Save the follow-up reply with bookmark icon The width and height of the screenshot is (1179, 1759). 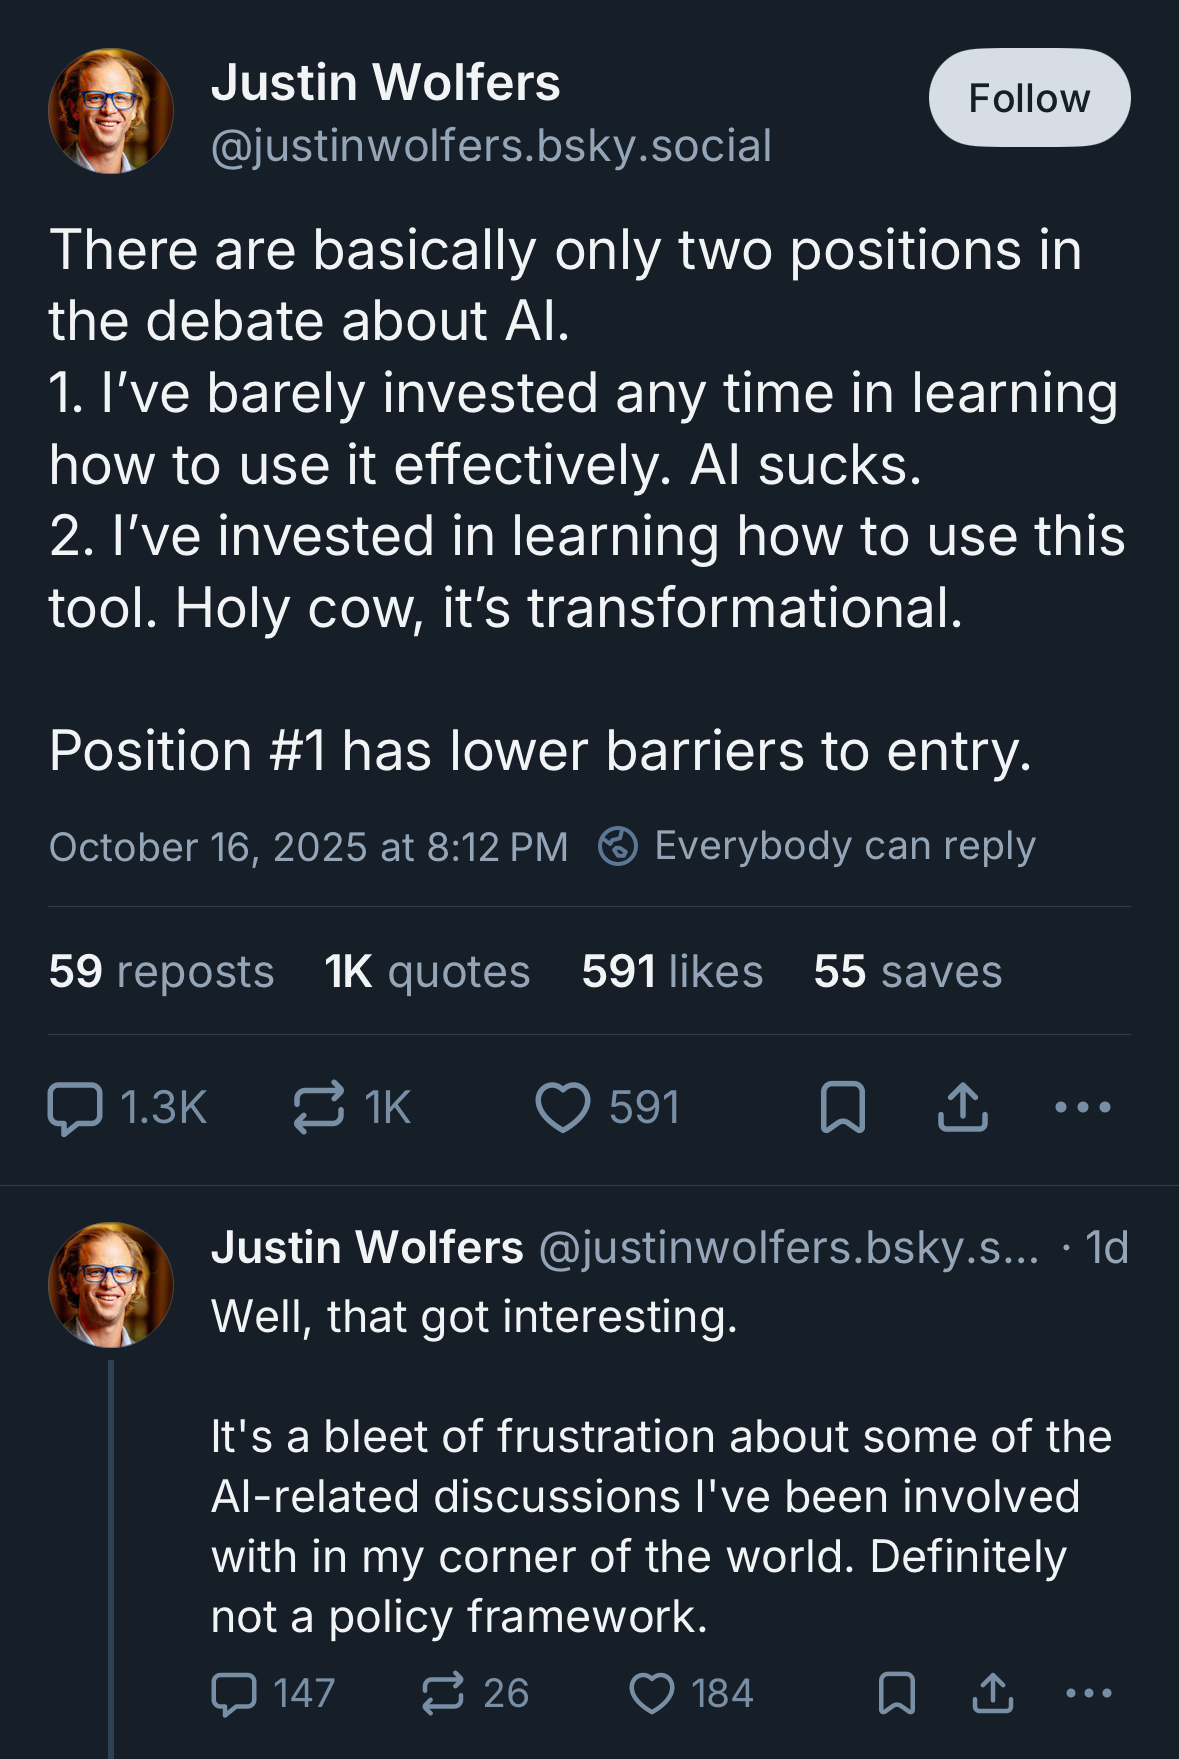[x=896, y=1693]
